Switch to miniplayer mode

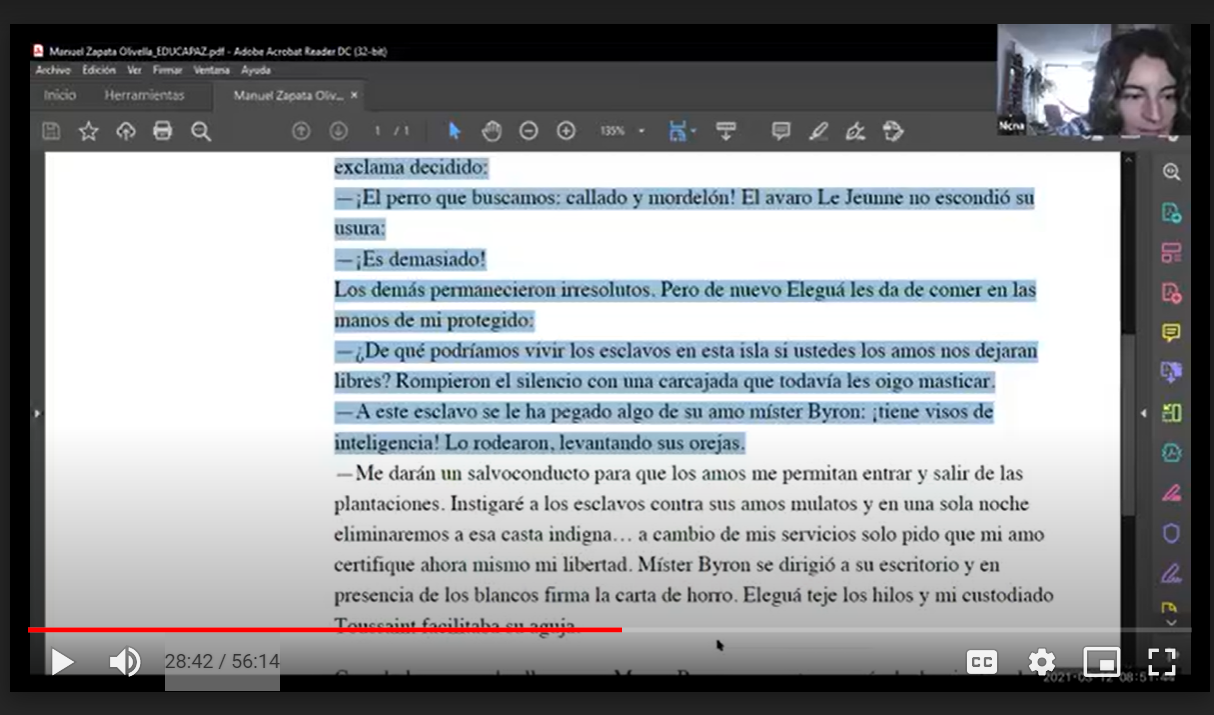1101,661
